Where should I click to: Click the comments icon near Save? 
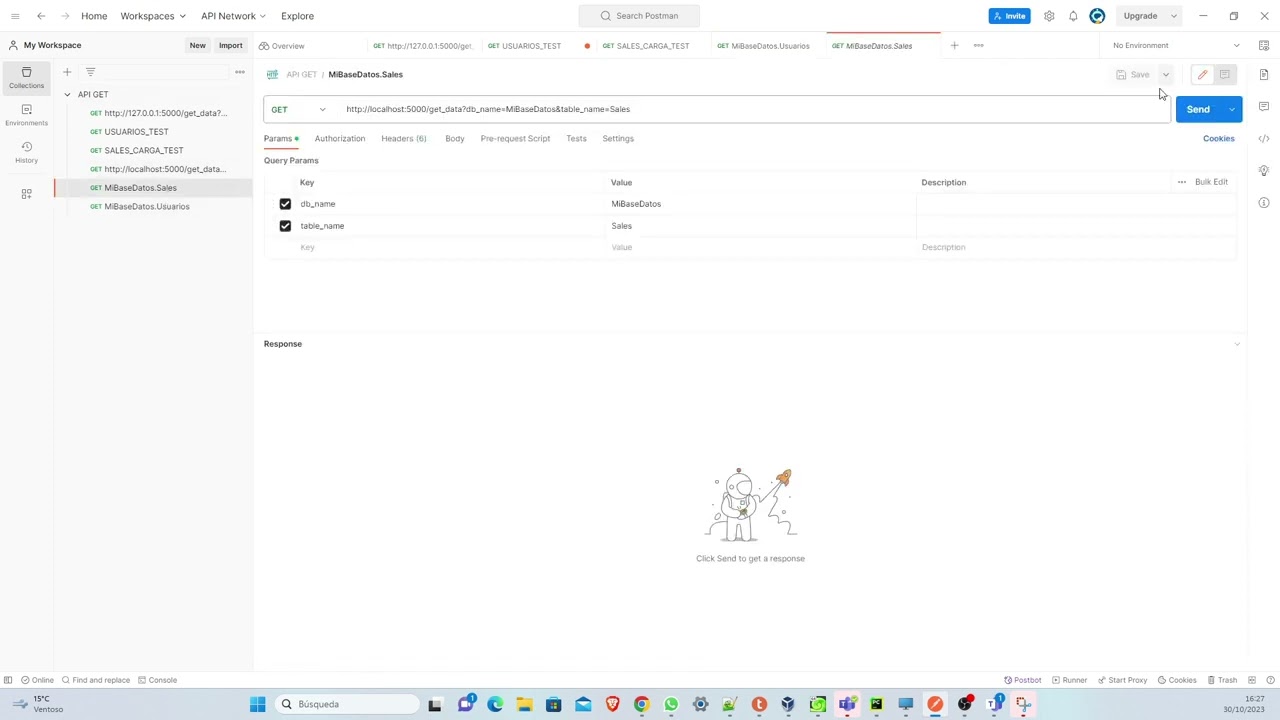[1224, 74]
